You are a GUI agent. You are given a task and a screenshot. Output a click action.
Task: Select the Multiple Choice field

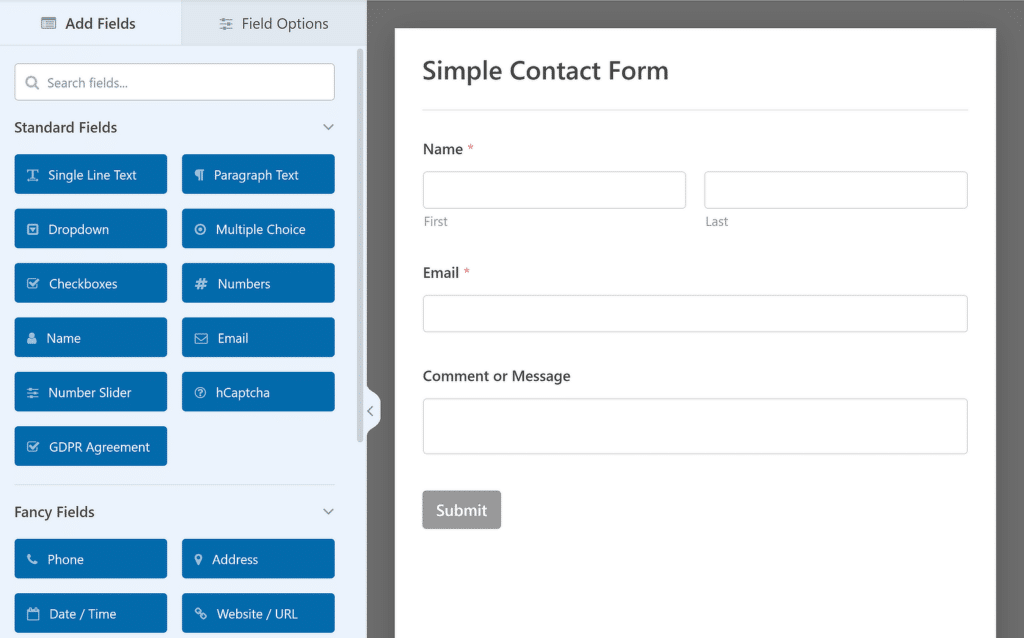(258, 228)
